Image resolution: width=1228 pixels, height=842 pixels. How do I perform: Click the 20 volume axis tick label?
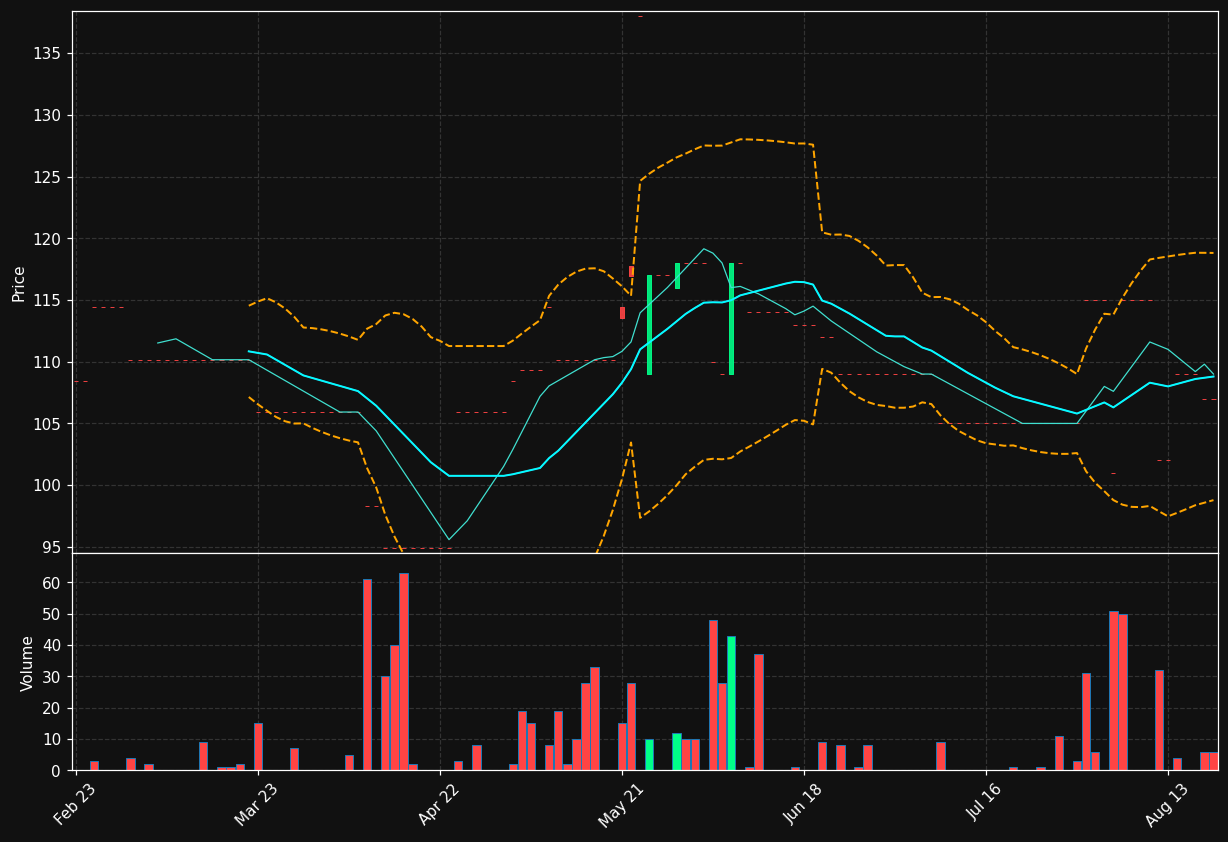click(x=52, y=708)
